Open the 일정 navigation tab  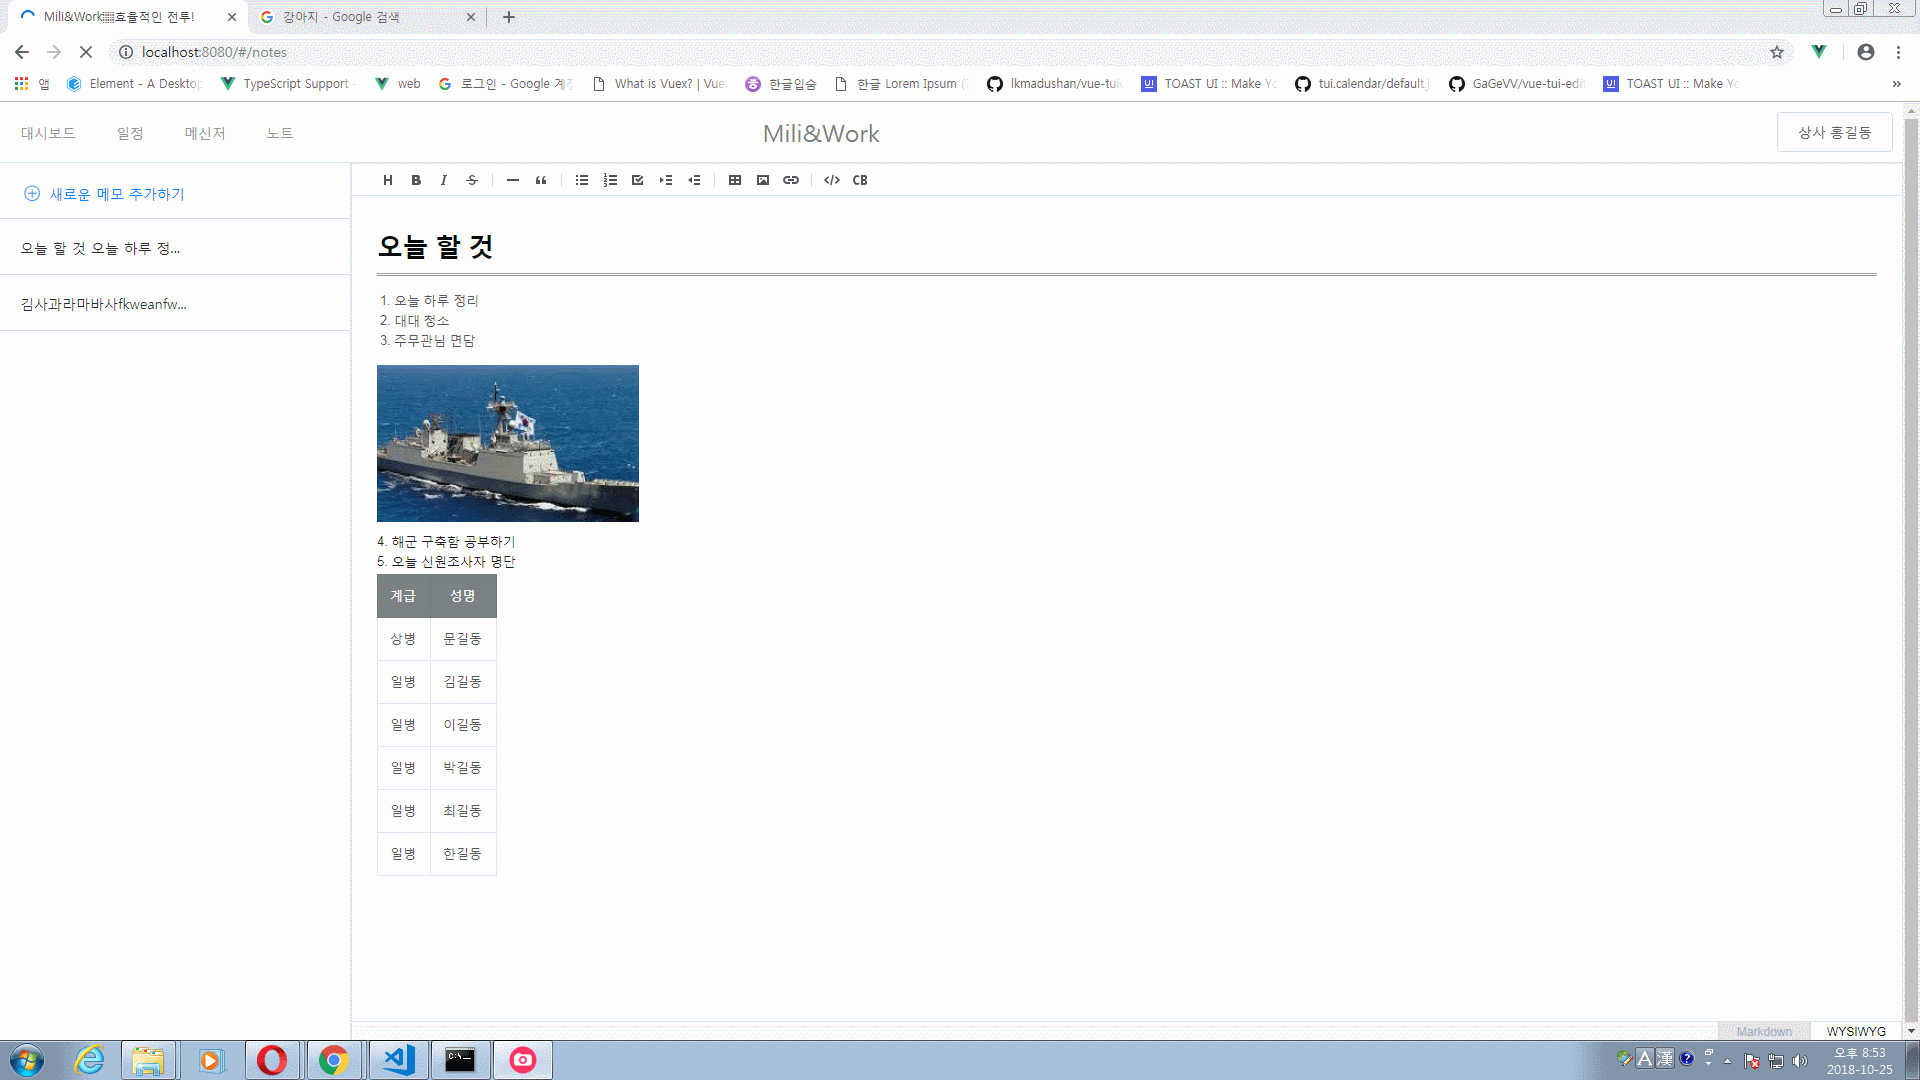(130, 133)
